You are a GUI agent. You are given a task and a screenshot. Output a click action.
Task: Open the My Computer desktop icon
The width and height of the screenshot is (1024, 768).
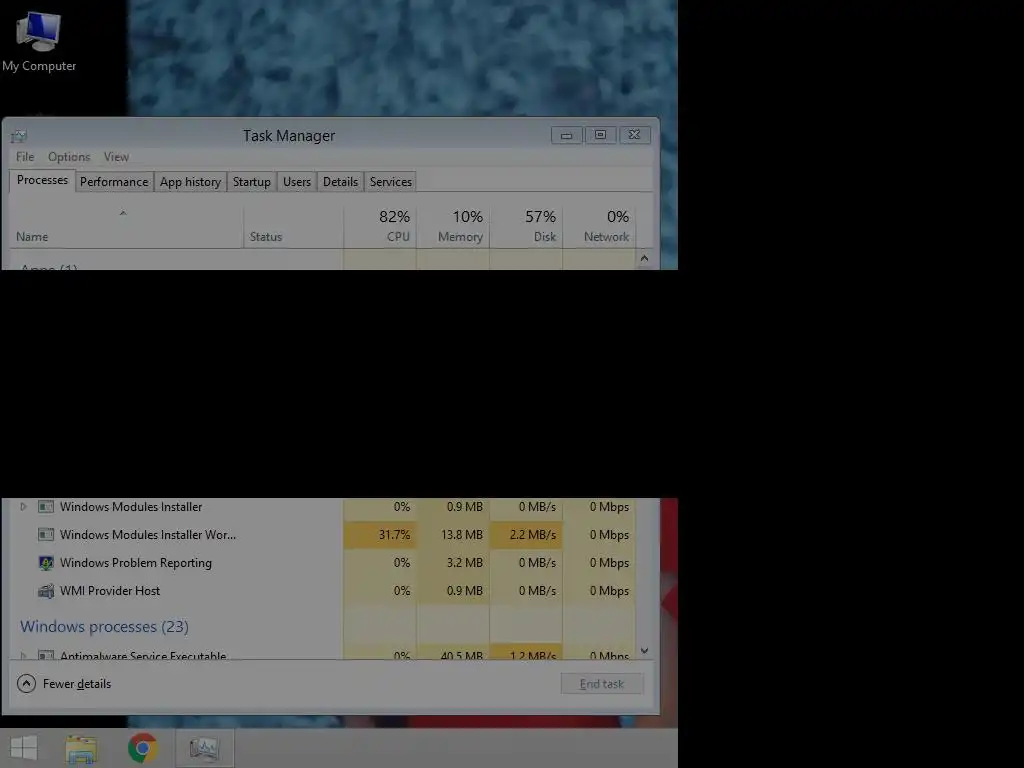[39, 40]
